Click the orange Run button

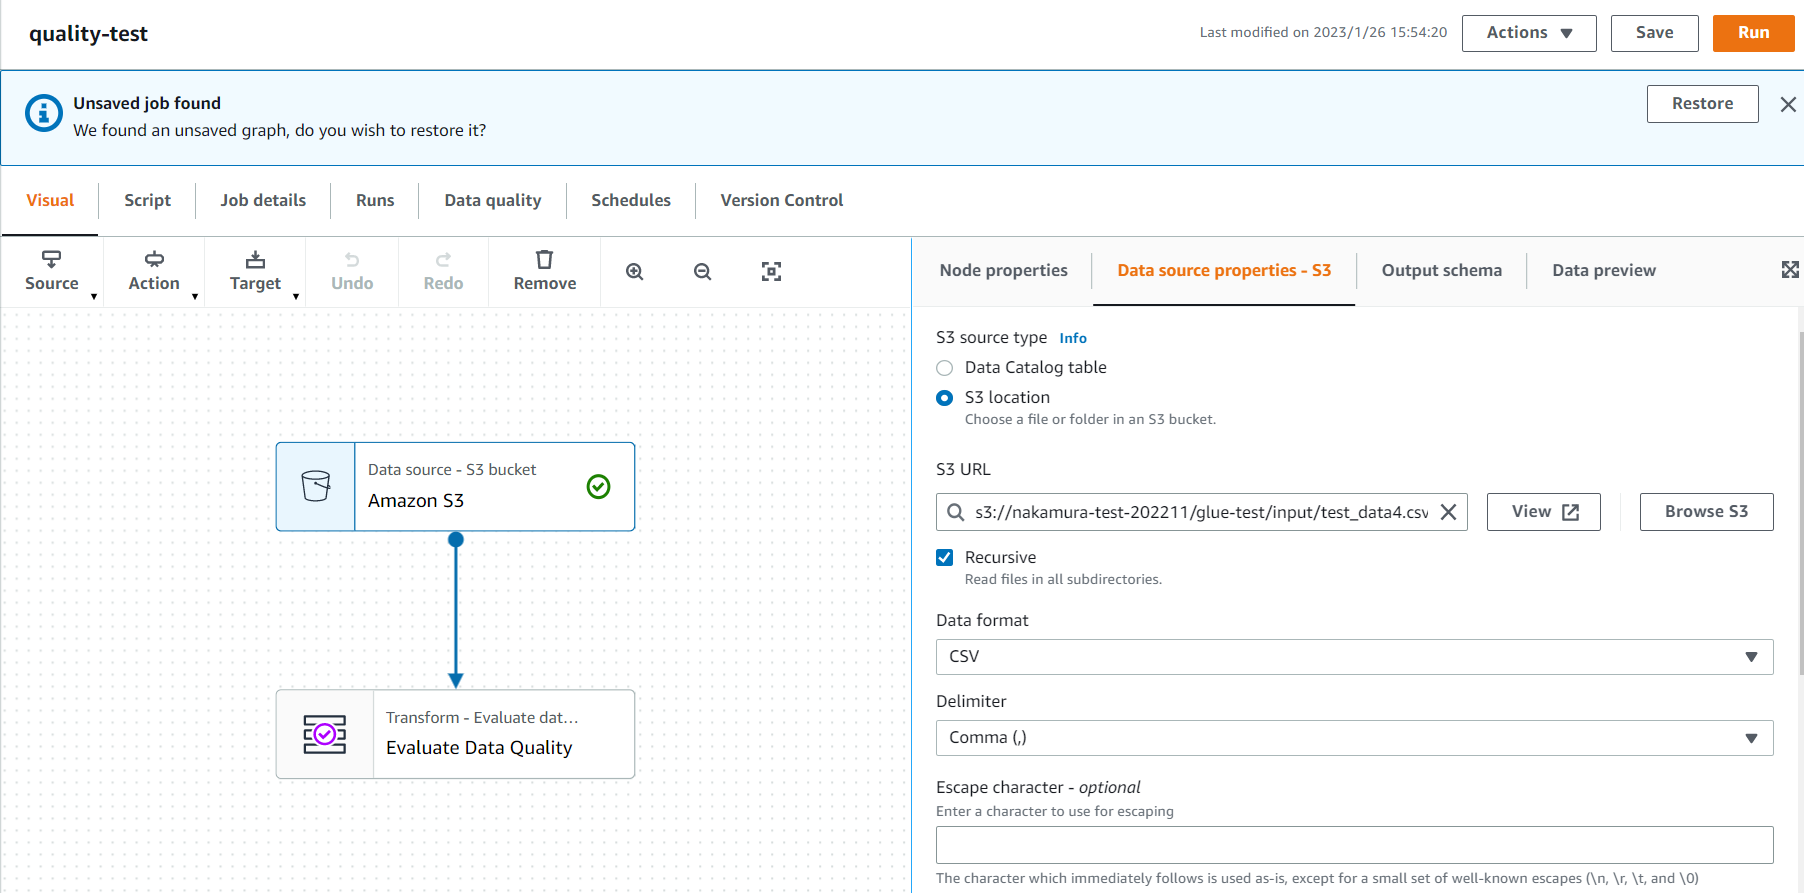[1753, 33]
